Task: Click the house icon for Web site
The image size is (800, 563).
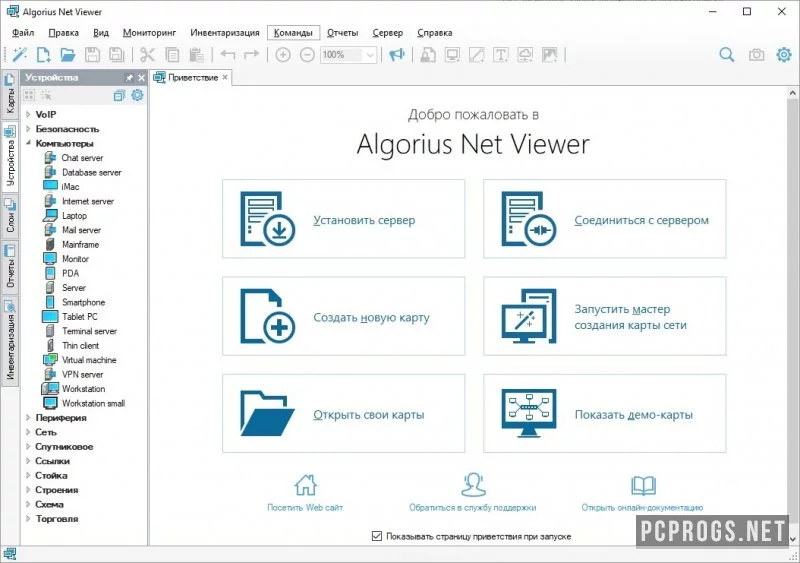Action: (305, 485)
